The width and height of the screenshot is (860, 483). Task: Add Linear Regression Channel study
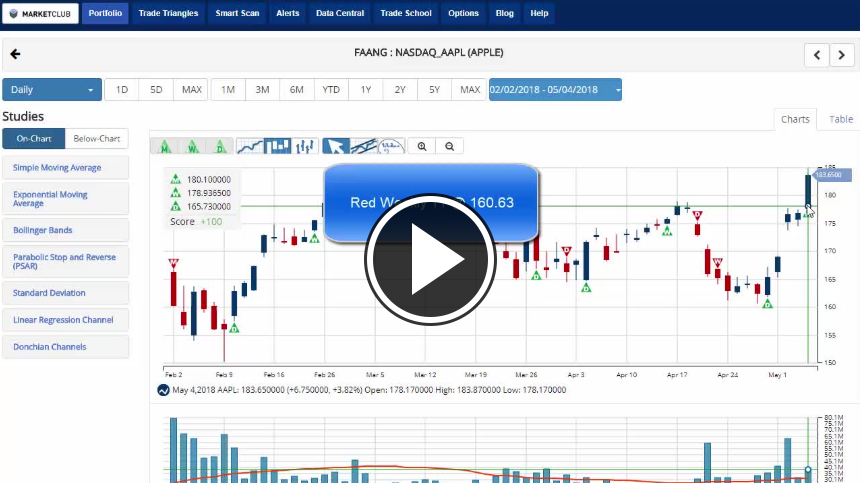(66, 320)
